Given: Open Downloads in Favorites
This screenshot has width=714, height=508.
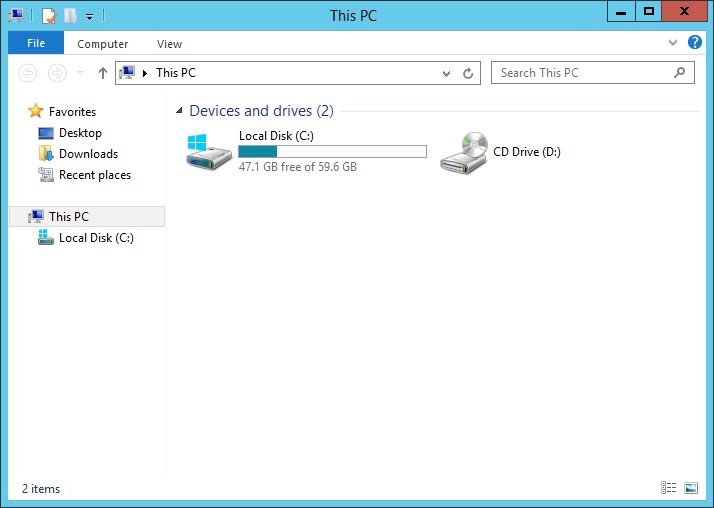Looking at the screenshot, I should click(88, 154).
